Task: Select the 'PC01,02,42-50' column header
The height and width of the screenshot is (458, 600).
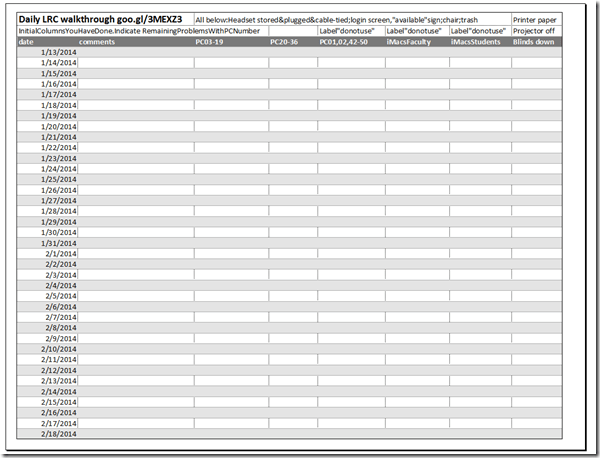Action: coord(350,42)
